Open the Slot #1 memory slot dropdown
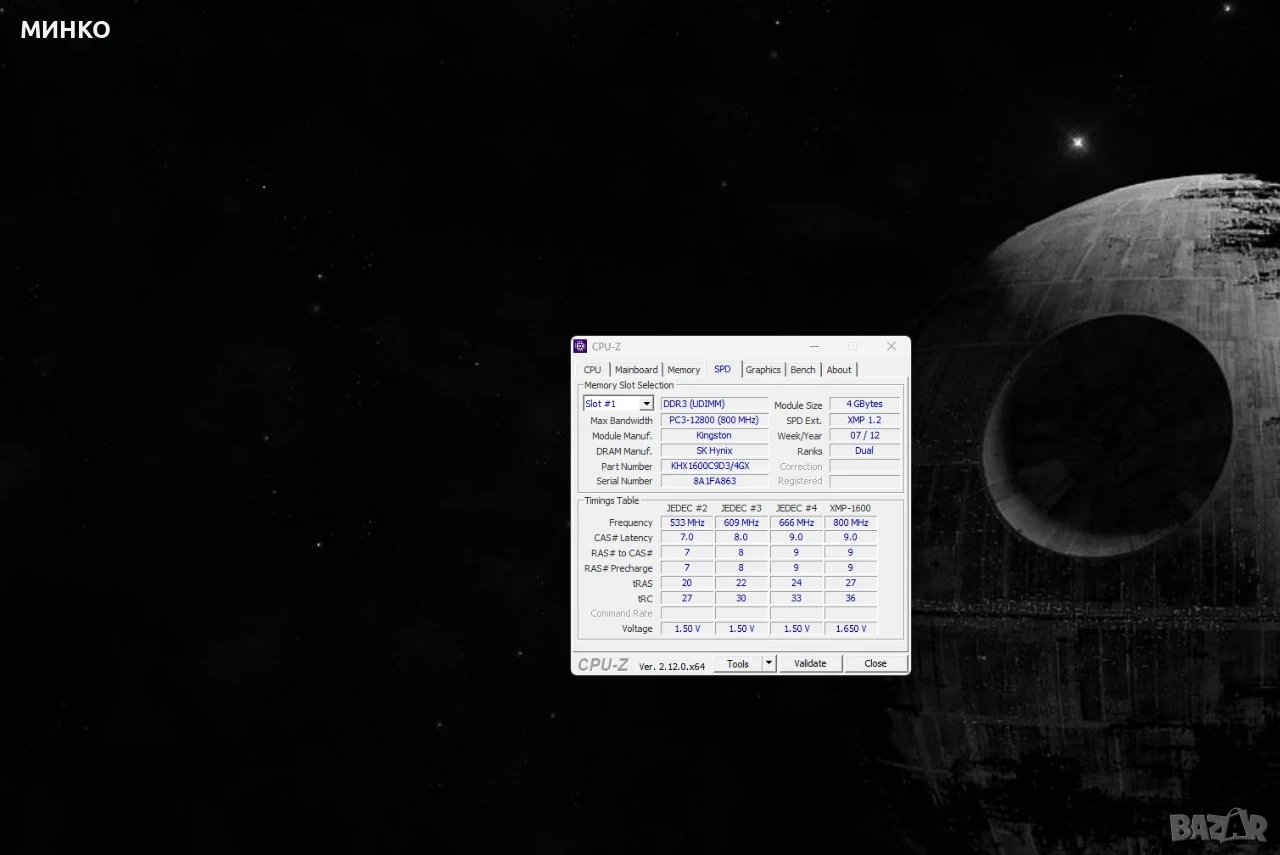The height and width of the screenshot is (855, 1280). tap(618, 404)
